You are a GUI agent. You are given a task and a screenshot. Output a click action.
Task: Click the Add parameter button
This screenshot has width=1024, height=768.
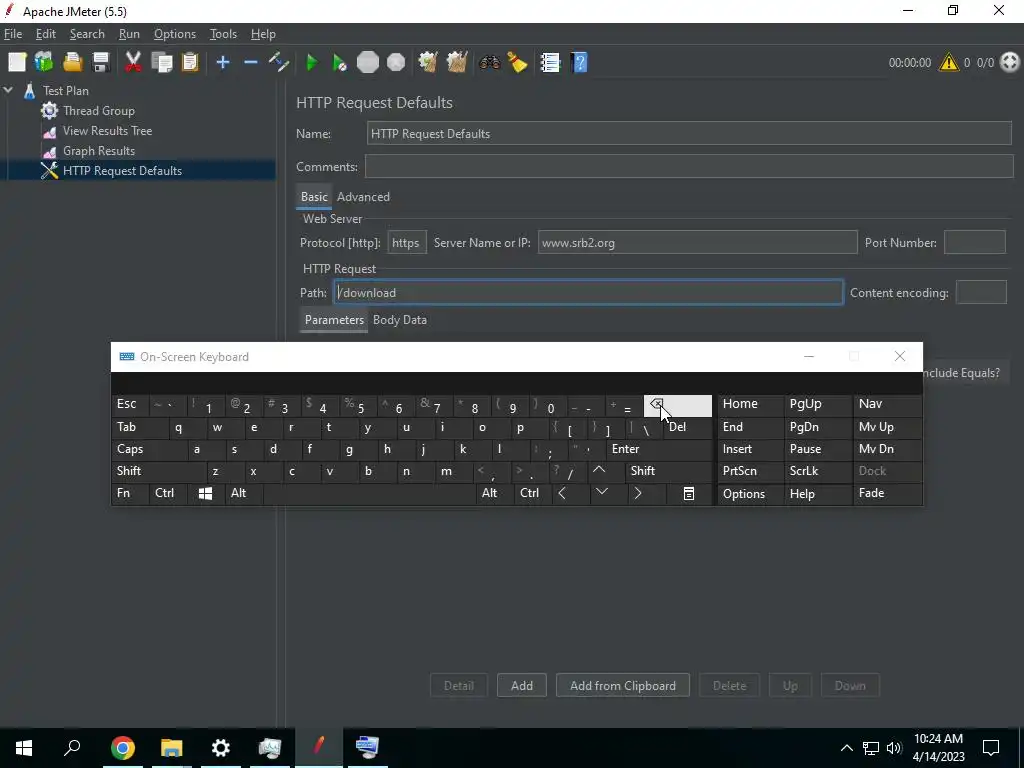click(x=521, y=686)
